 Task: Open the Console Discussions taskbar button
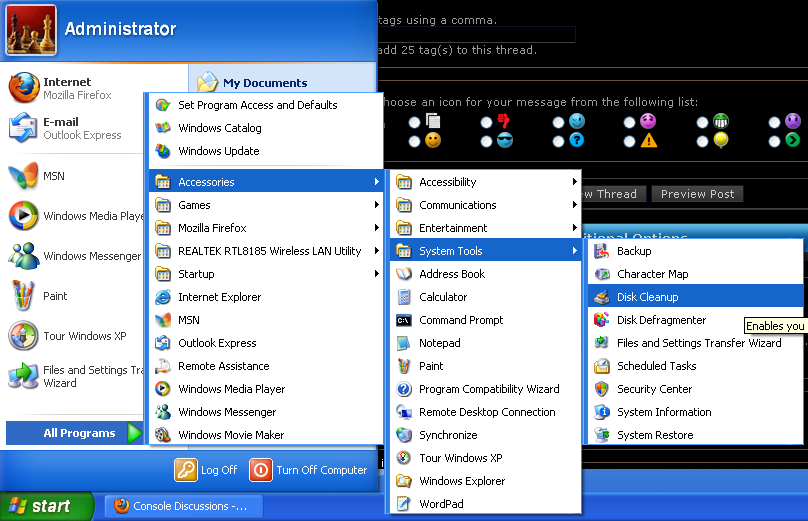(x=184, y=506)
